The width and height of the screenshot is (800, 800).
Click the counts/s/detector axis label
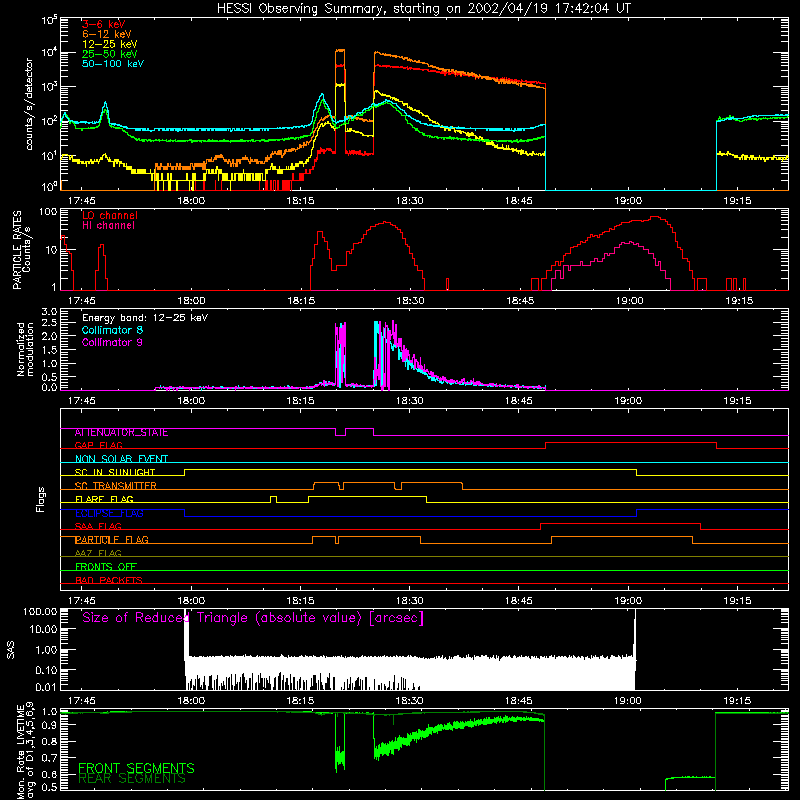[29, 104]
